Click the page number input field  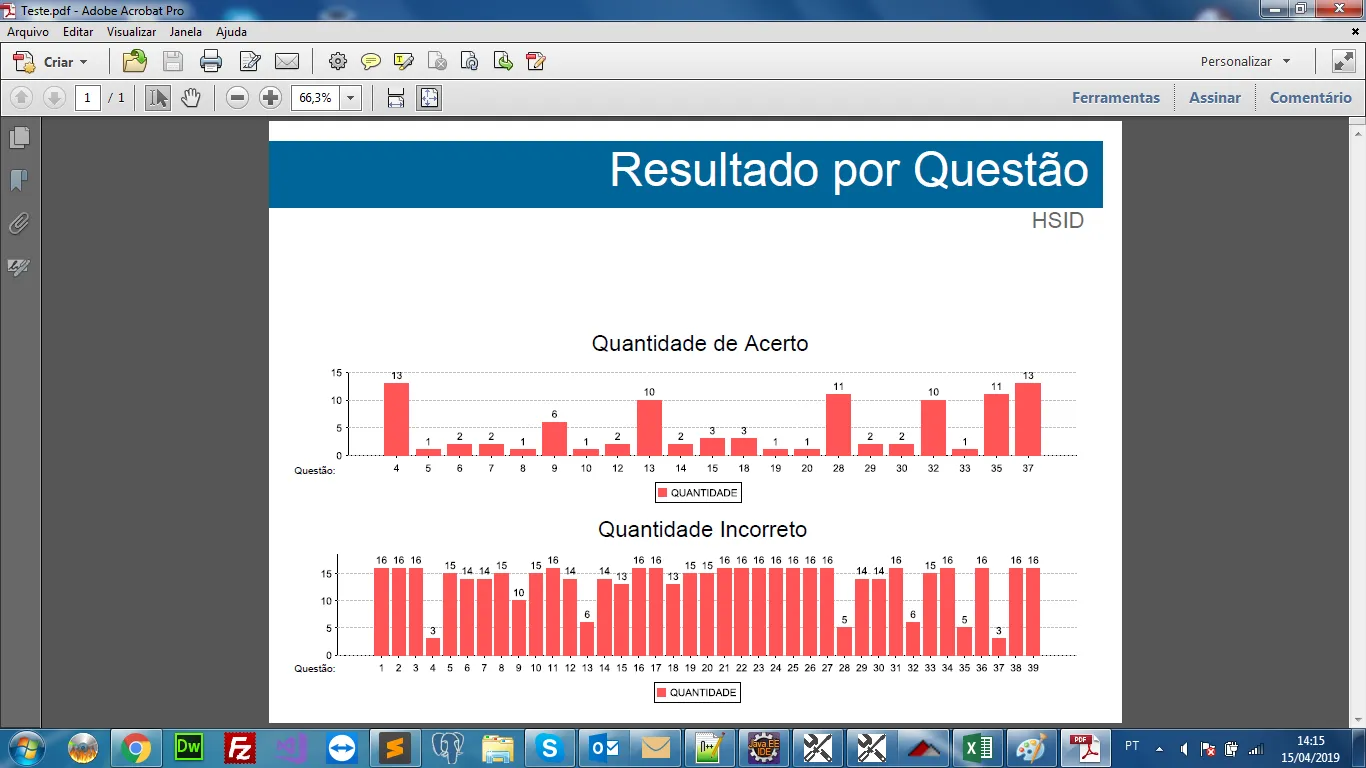[x=88, y=98]
